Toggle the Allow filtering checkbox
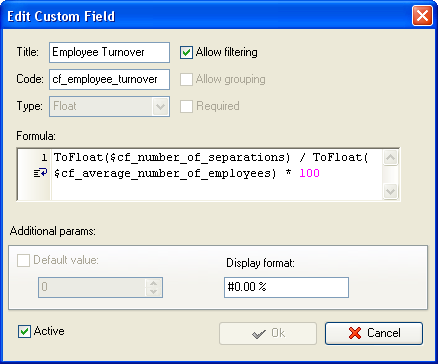The image size is (438, 364). [x=186, y=52]
